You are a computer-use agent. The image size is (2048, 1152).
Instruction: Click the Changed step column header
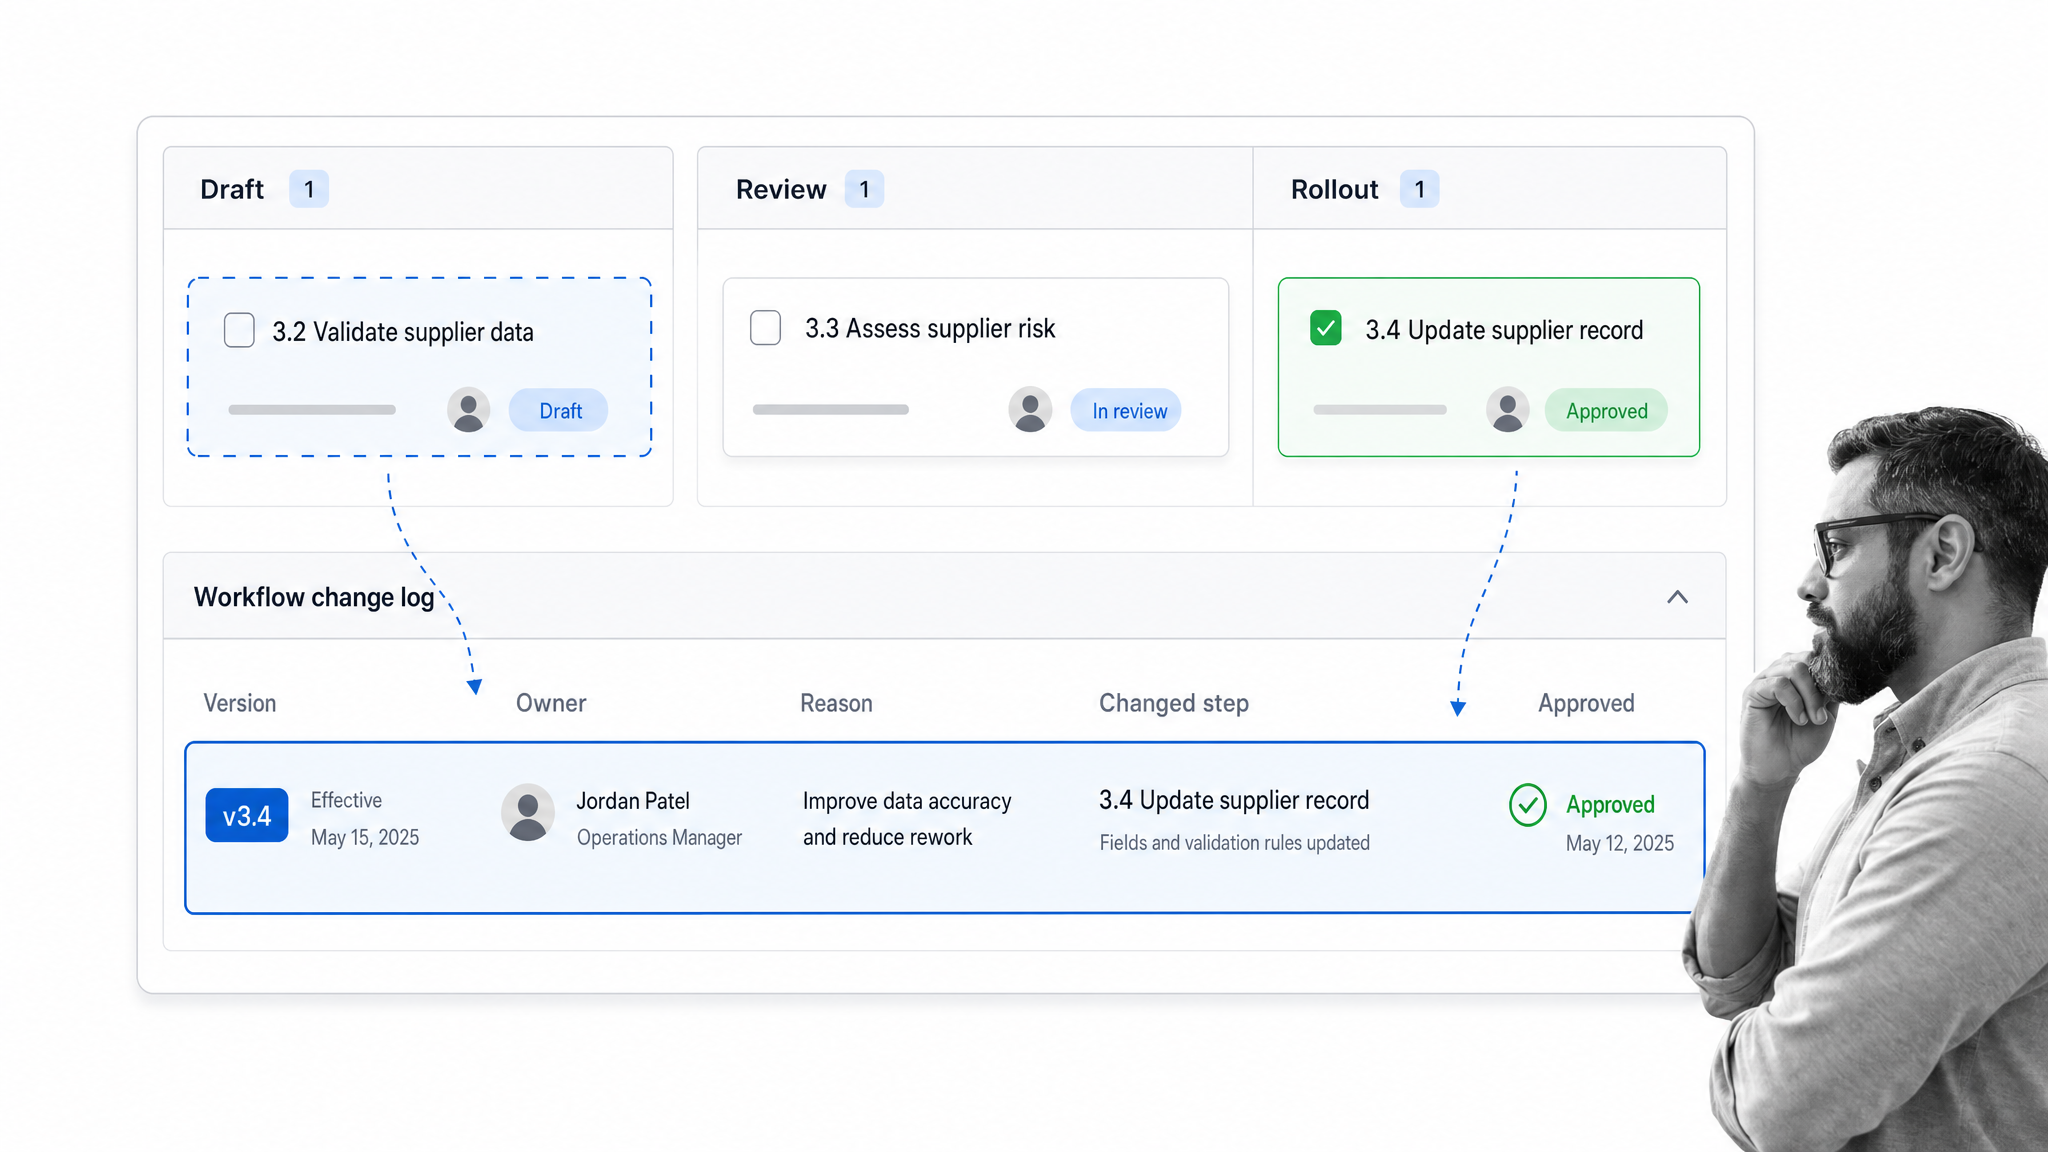1174,703
